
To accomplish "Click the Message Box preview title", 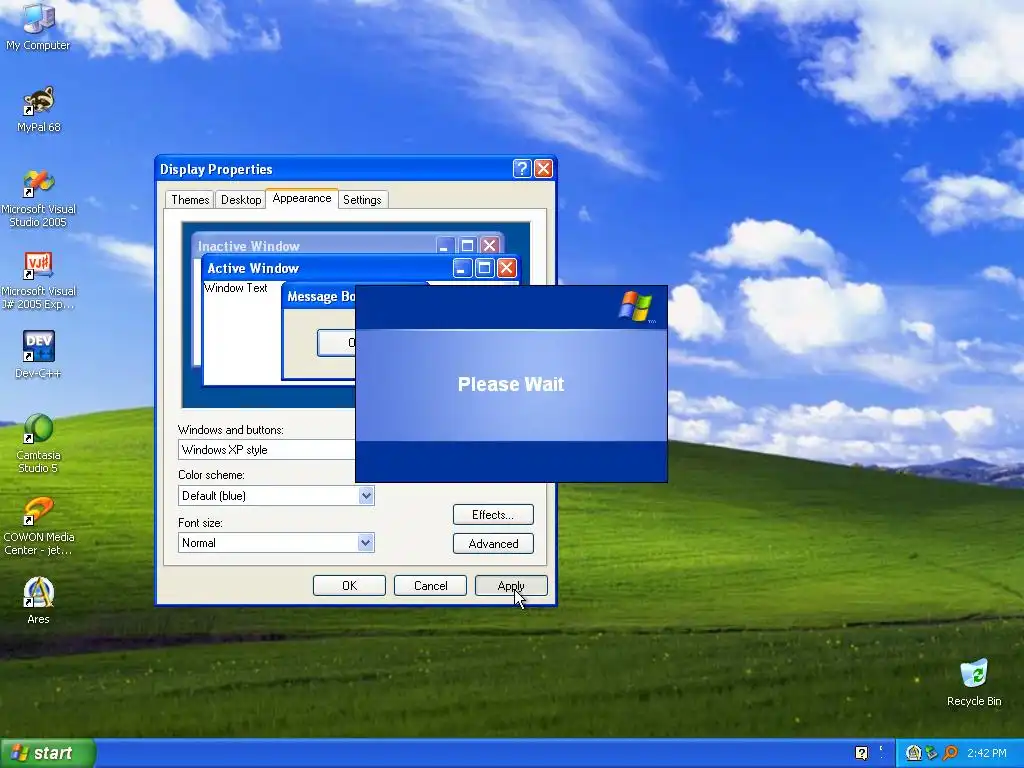I will tap(321, 296).
